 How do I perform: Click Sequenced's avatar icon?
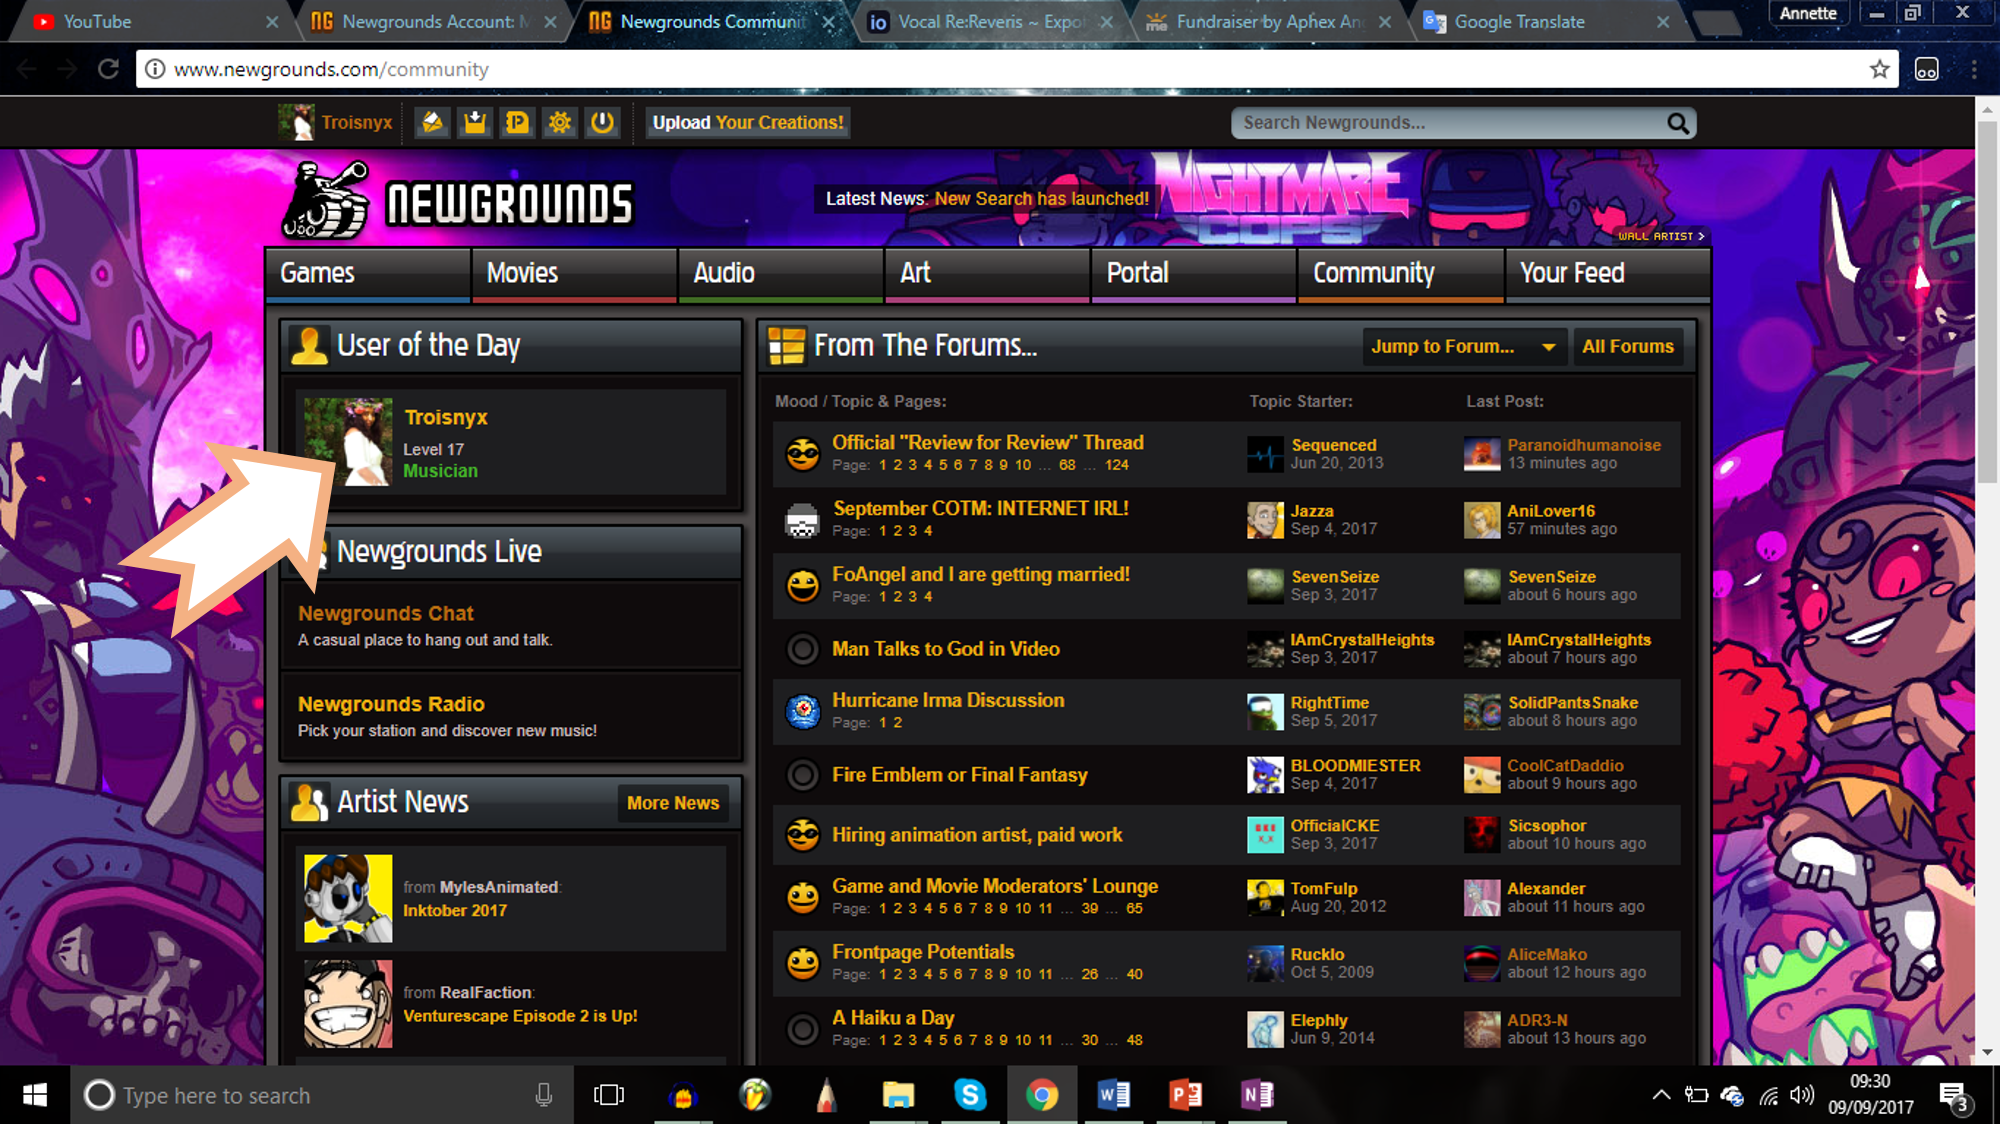pyautogui.click(x=1265, y=454)
